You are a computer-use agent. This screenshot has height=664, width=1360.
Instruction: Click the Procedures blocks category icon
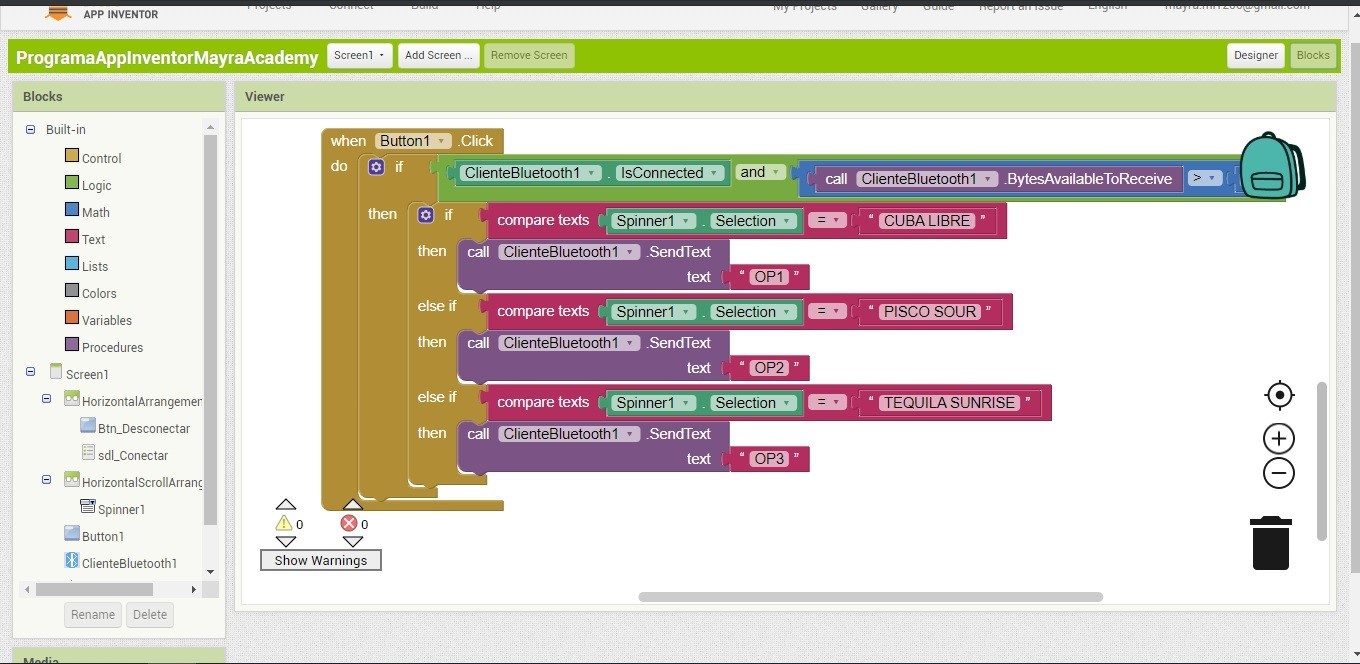point(72,345)
